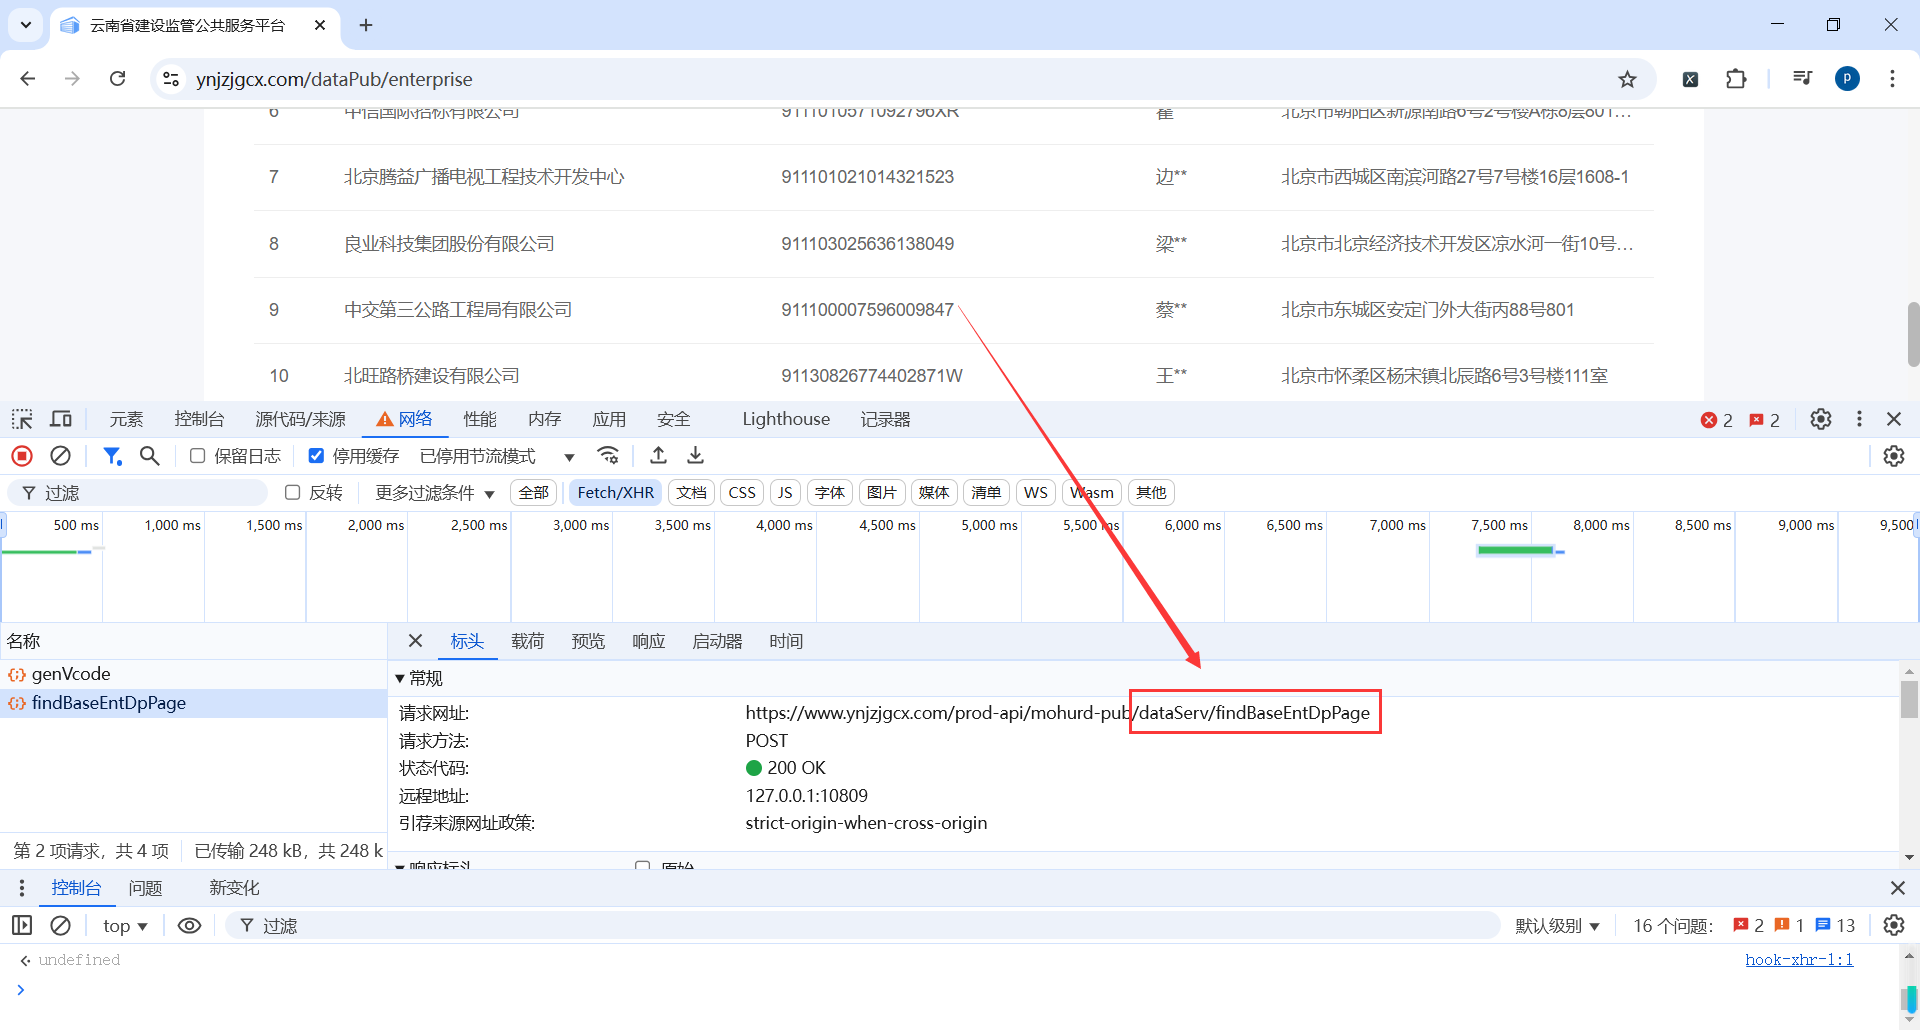
Task: Filter requests by Fetch/XHR
Action: coord(616,492)
